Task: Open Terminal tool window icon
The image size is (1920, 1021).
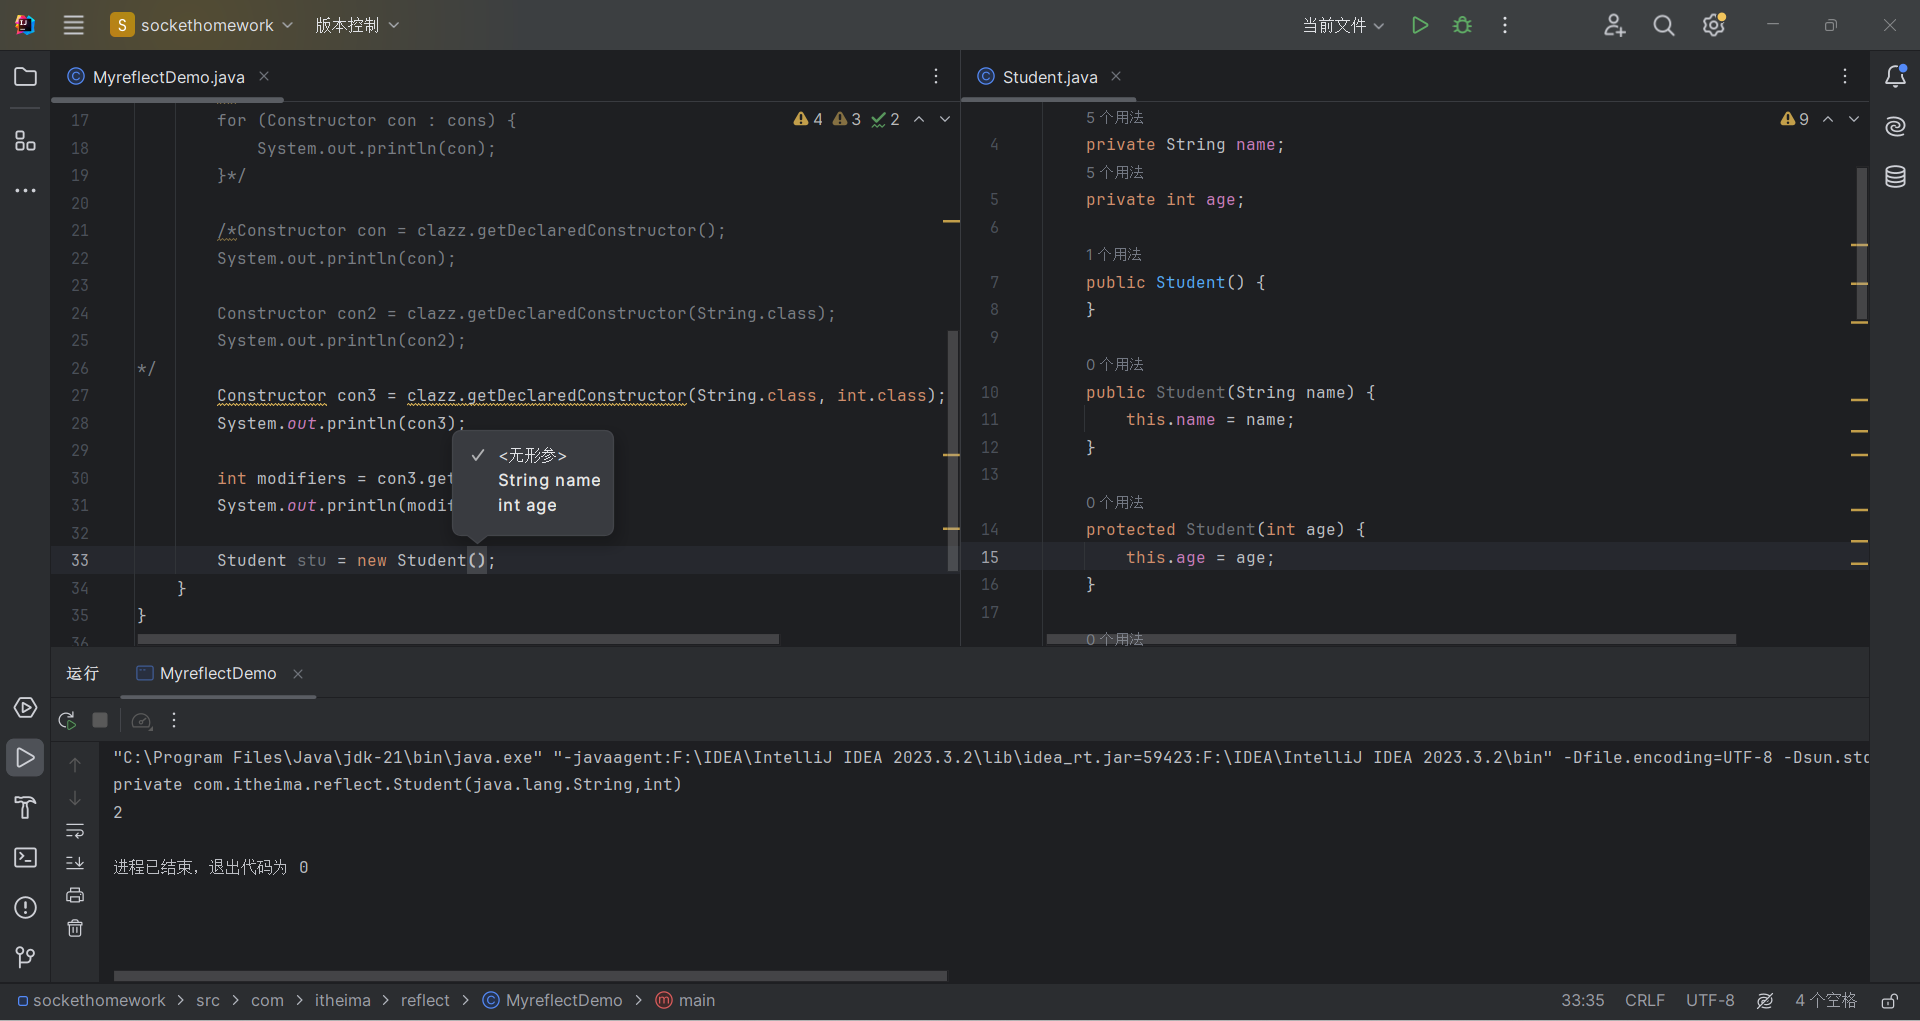Action: tap(26, 858)
